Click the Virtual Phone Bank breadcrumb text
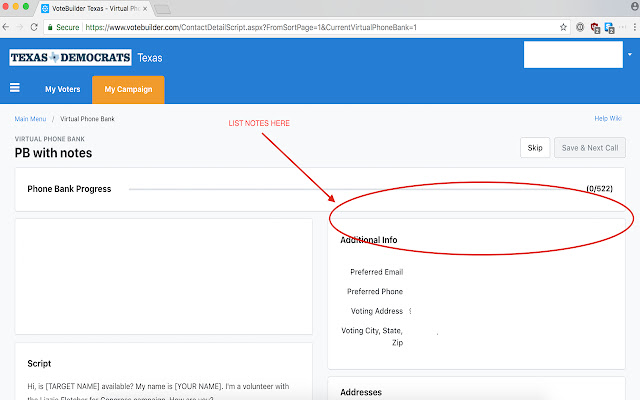Image resolution: width=640 pixels, height=400 pixels. tap(87, 119)
